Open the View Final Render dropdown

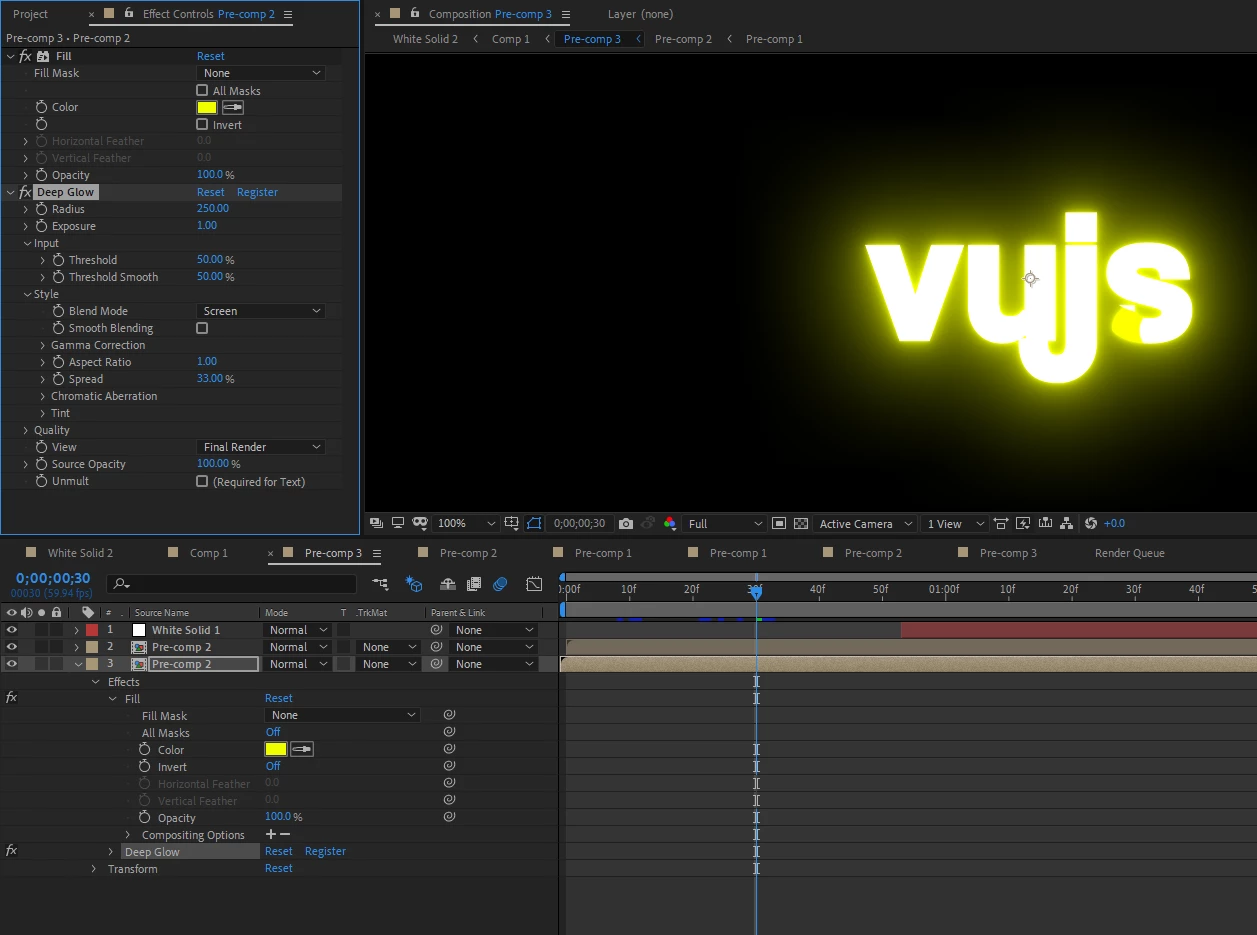261,447
